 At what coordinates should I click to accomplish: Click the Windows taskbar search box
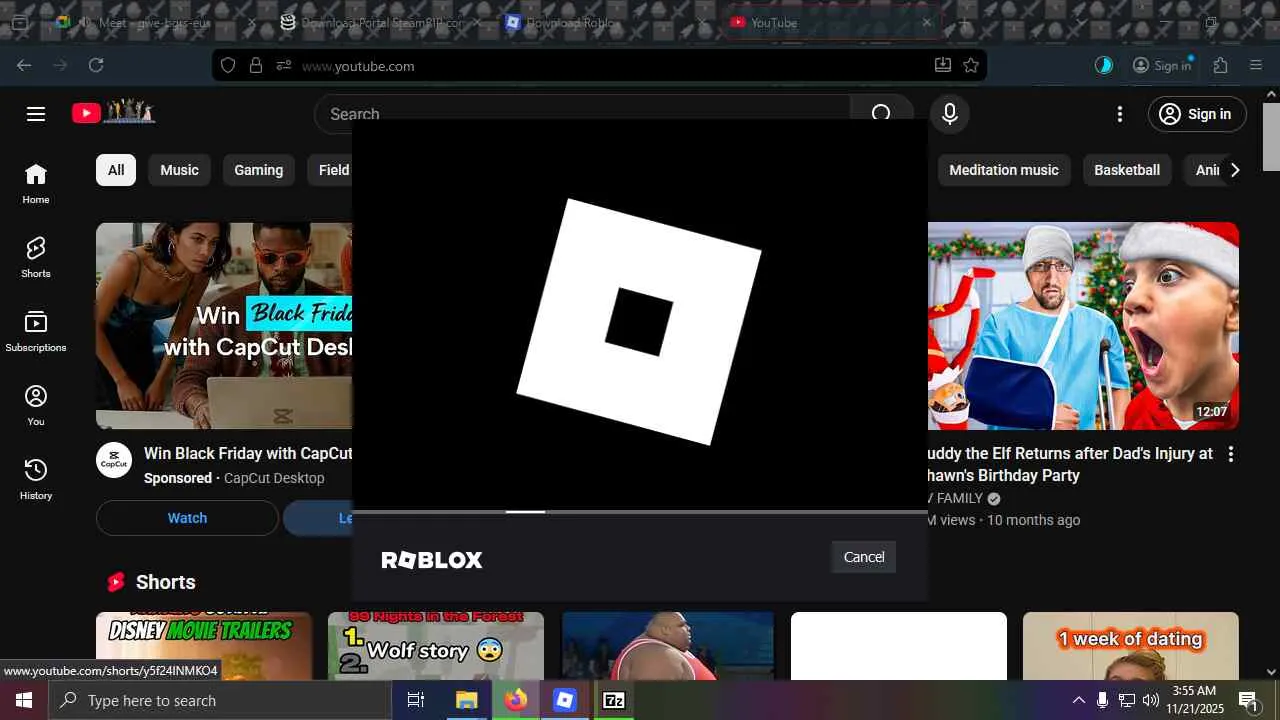[220, 700]
